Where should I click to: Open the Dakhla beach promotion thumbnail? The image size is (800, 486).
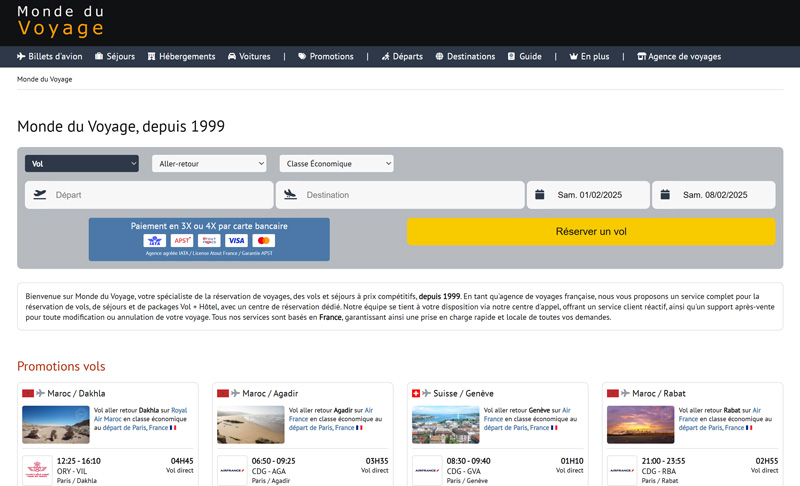click(56, 424)
